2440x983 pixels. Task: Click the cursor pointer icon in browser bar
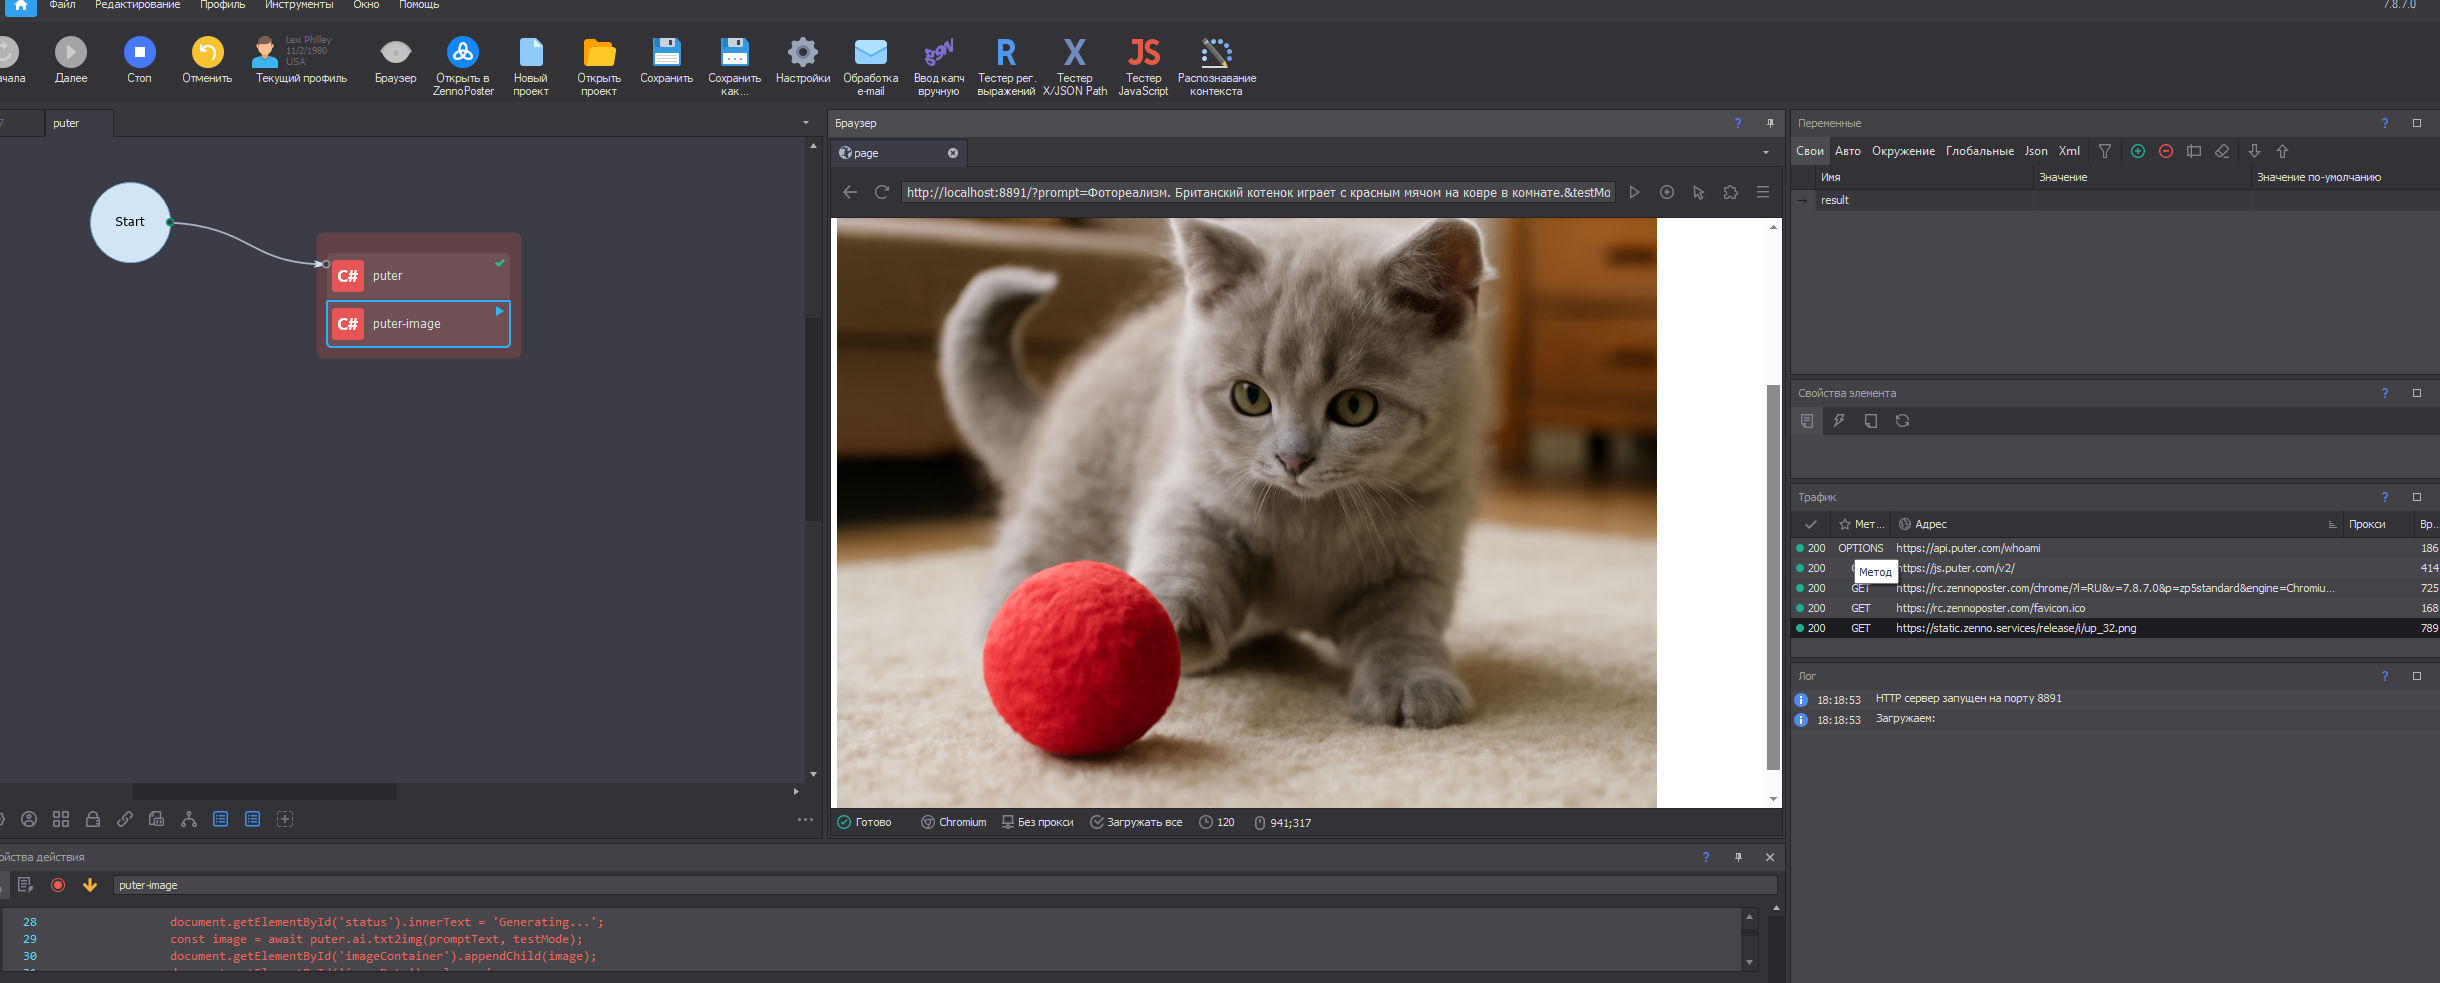click(1698, 192)
